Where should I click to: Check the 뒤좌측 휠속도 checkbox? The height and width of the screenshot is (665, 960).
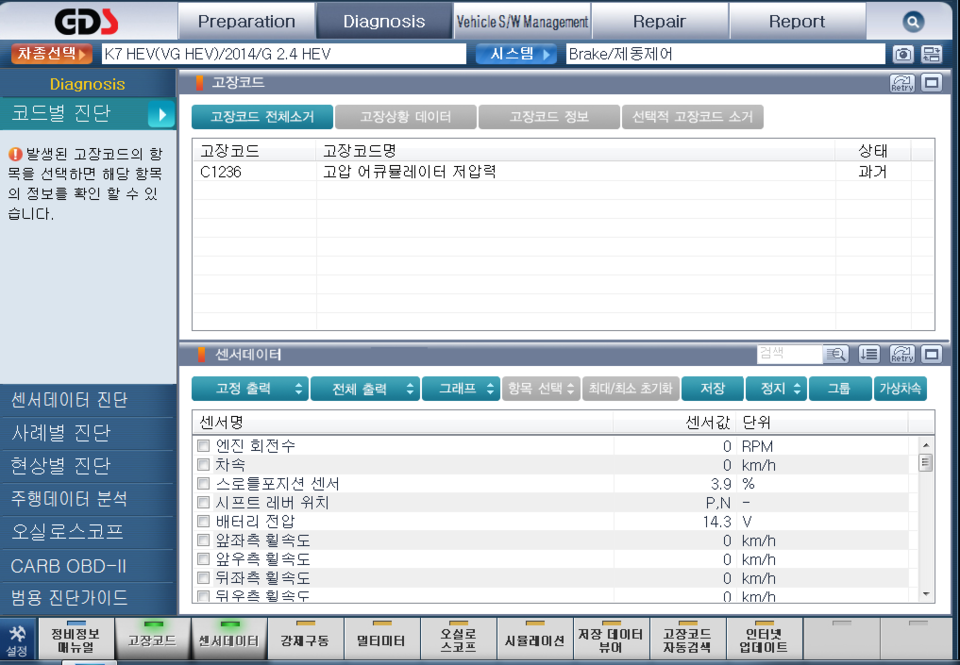(x=203, y=577)
